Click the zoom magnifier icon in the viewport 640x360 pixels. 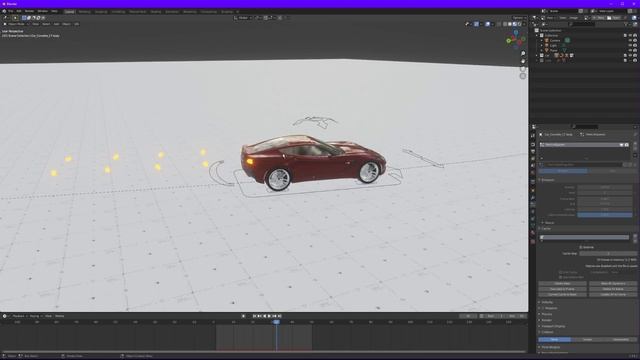tap(523, 53)
